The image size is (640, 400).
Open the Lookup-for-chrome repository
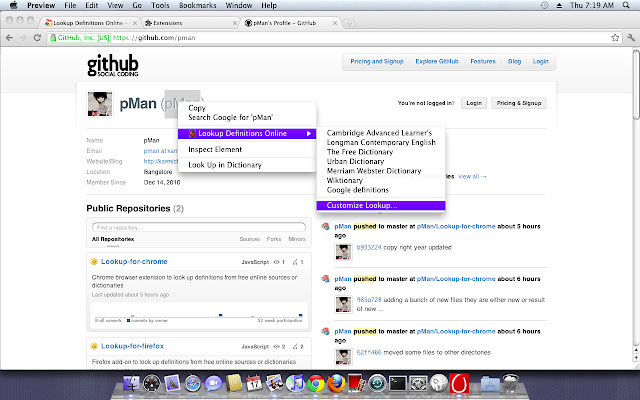pyautogui.click(x=134, y=262)
